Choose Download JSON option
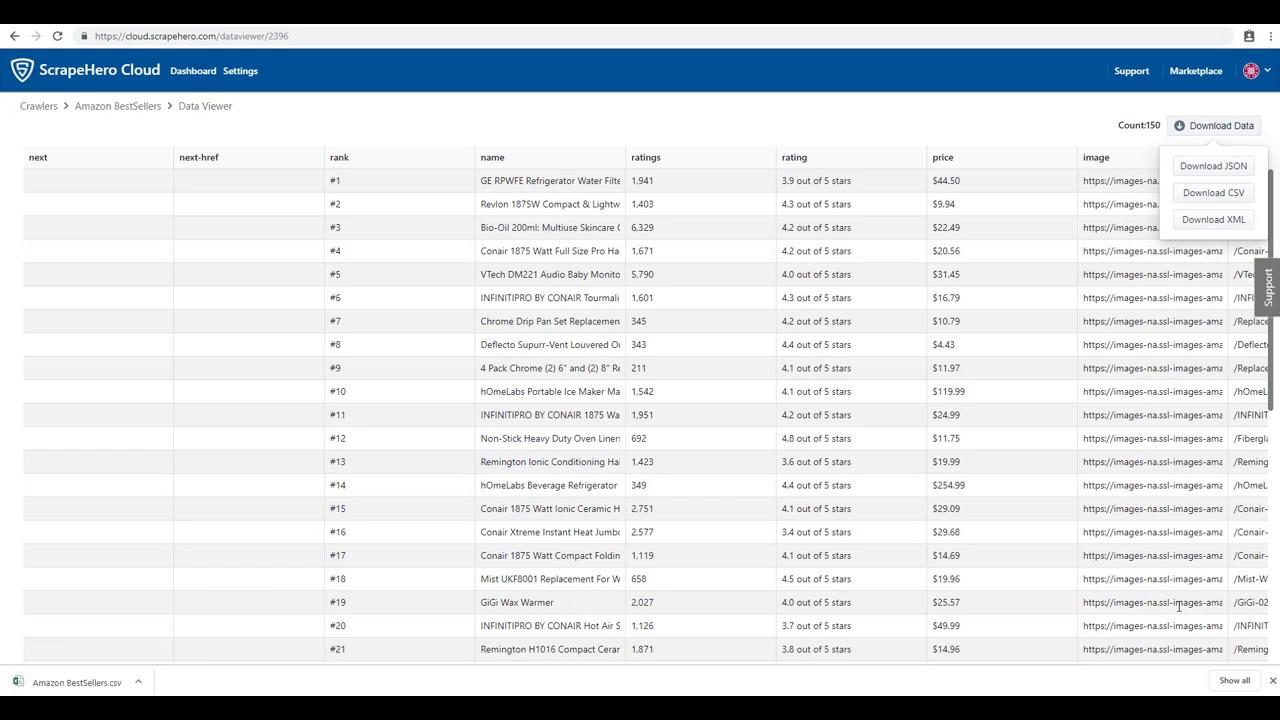1280x720 pixels. [x=1213, y=166]
